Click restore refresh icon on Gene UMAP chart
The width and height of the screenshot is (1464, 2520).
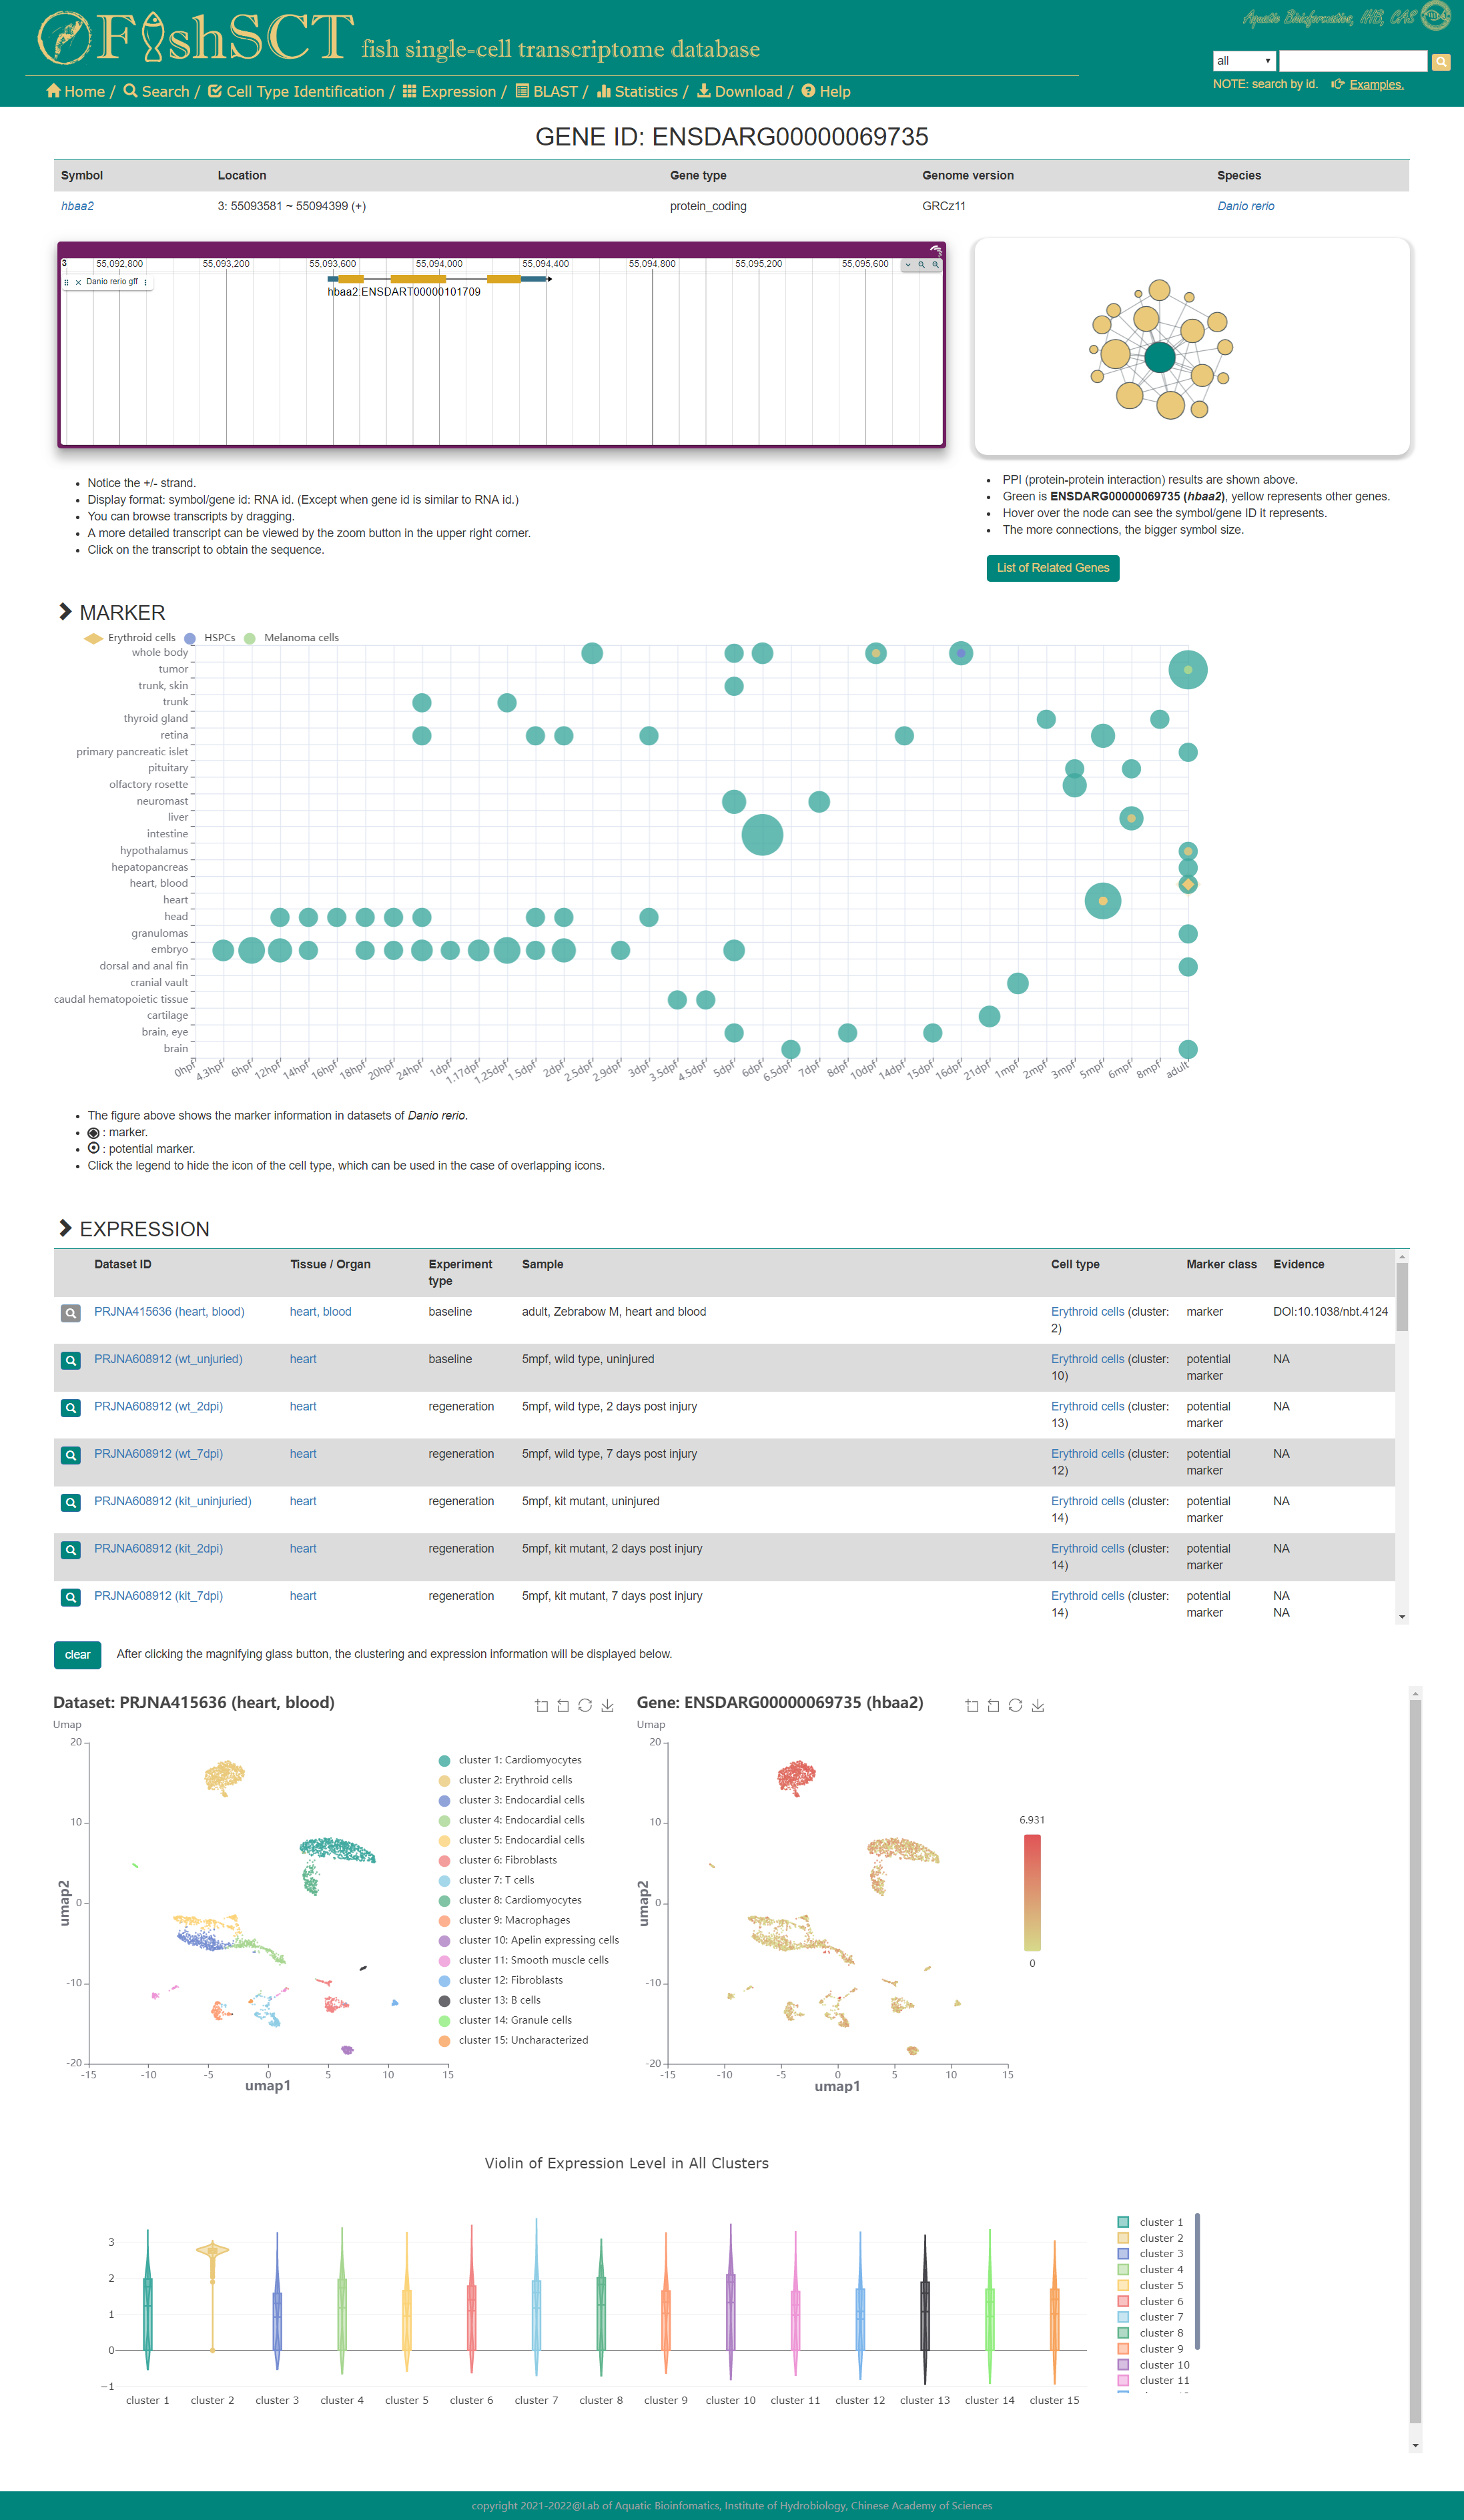coord(1015,1705)
